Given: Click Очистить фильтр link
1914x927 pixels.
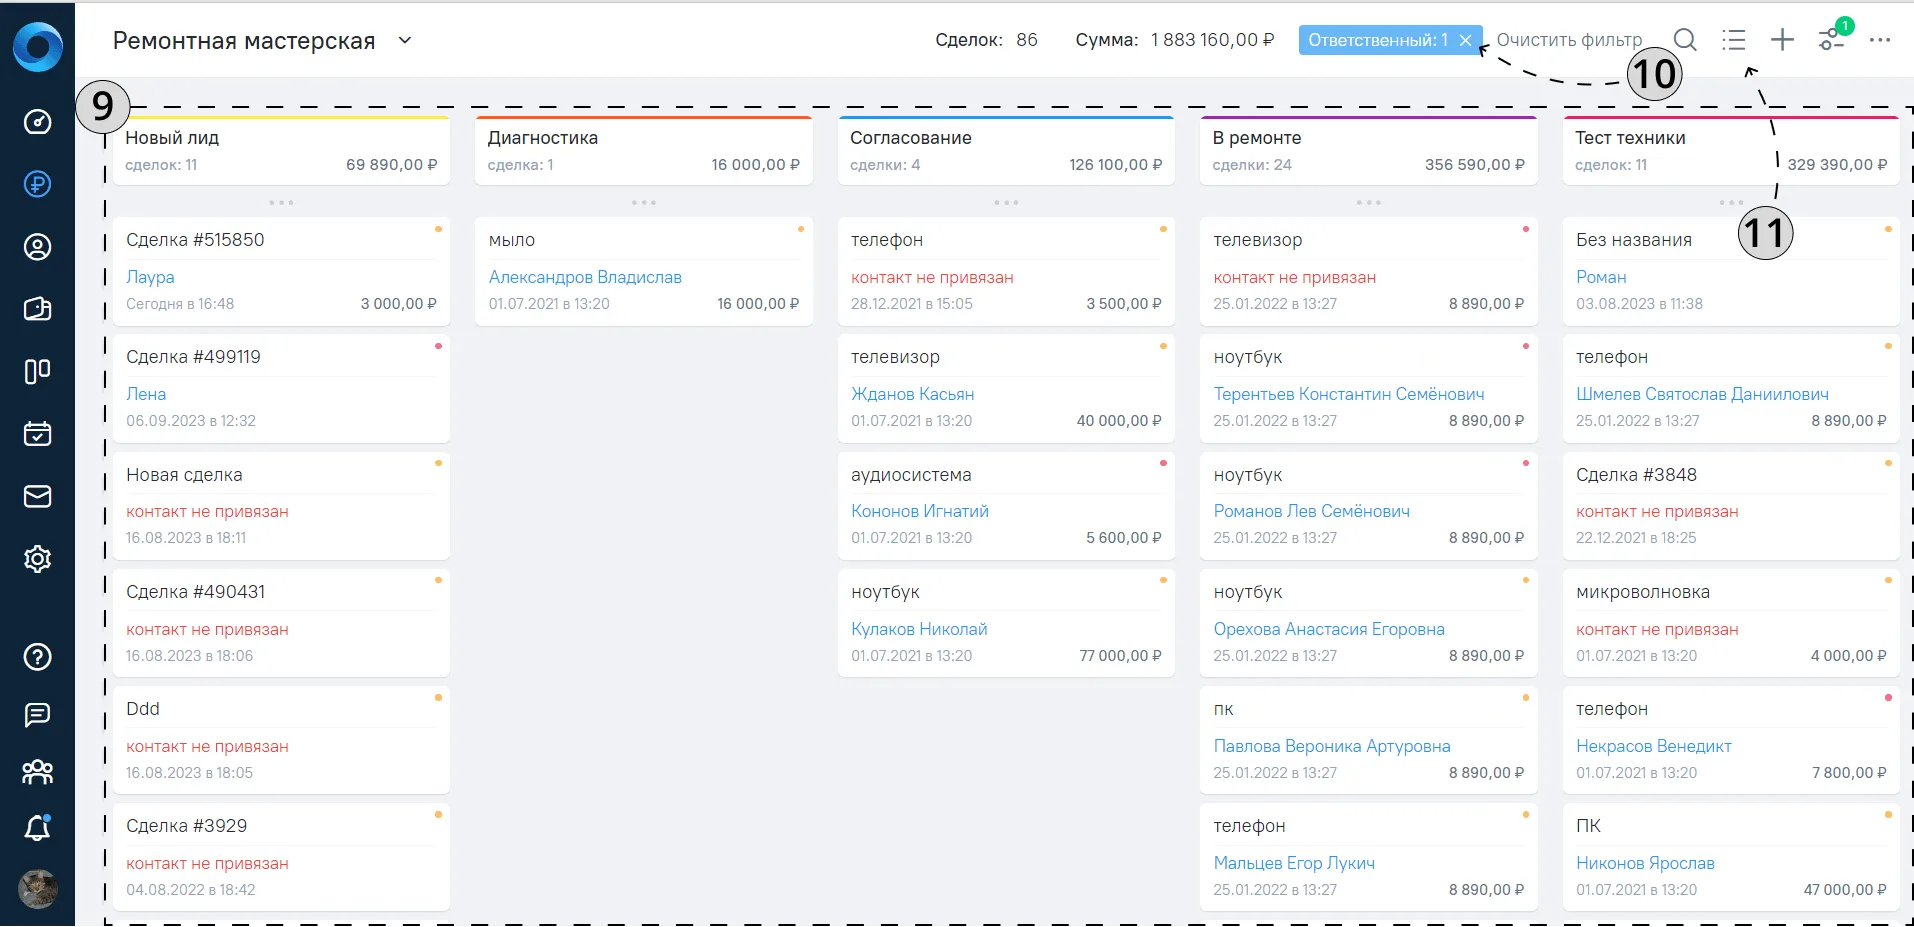Looking at the screenshot, I should pos(1569,40).
